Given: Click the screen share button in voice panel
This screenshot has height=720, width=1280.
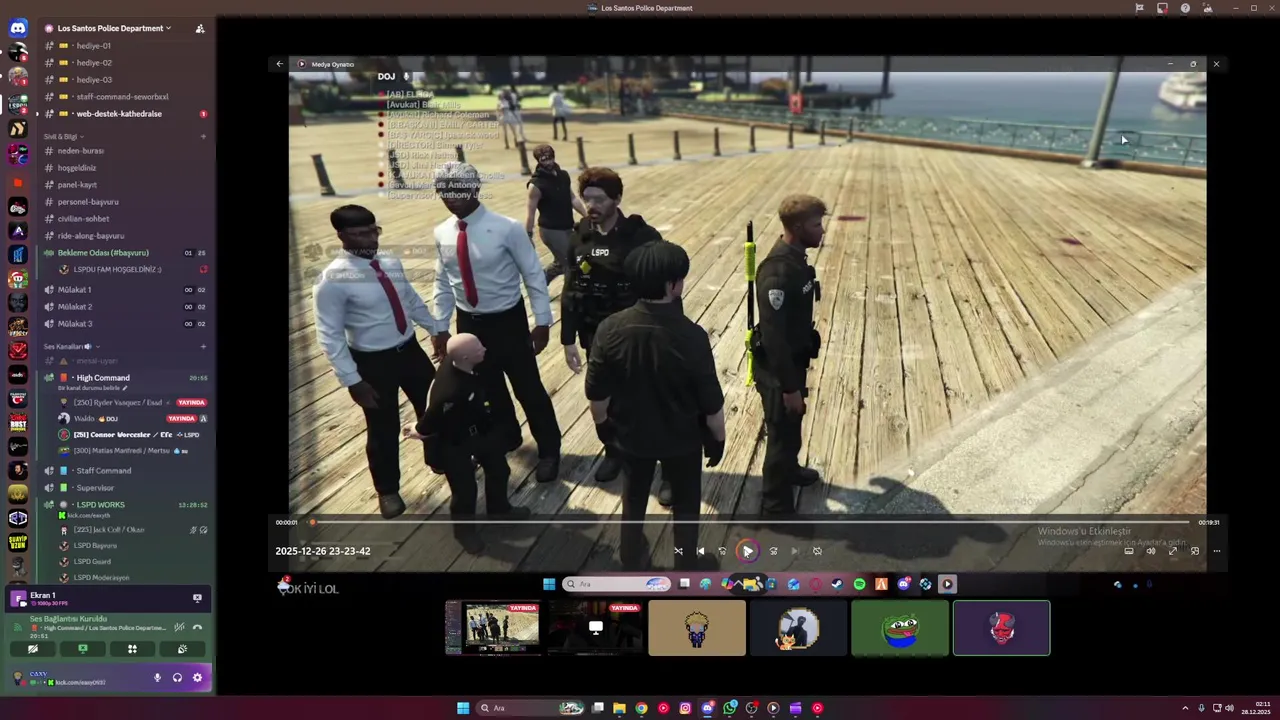Looking at the screenshot, I should tap(82, 649).
